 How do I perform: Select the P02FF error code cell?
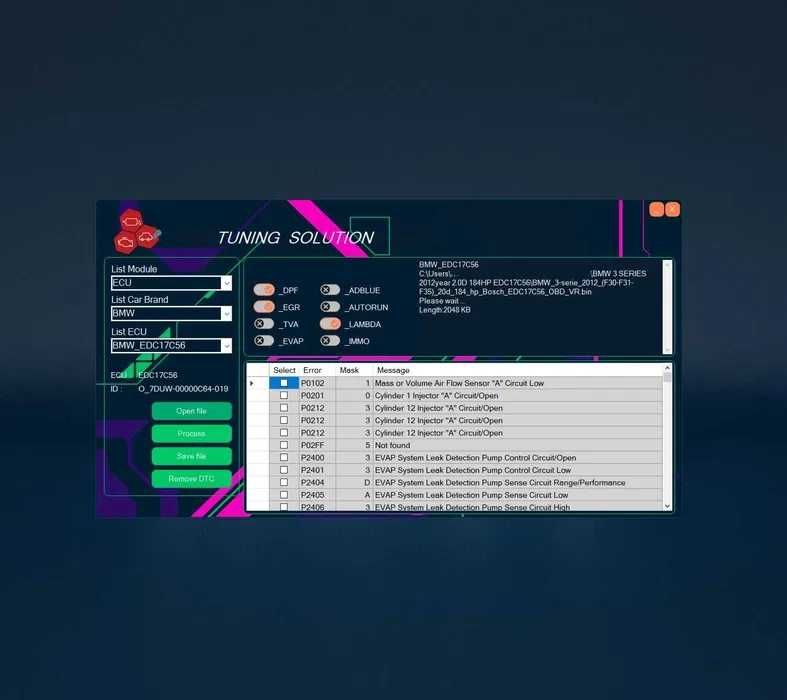[x=317, y=445]
